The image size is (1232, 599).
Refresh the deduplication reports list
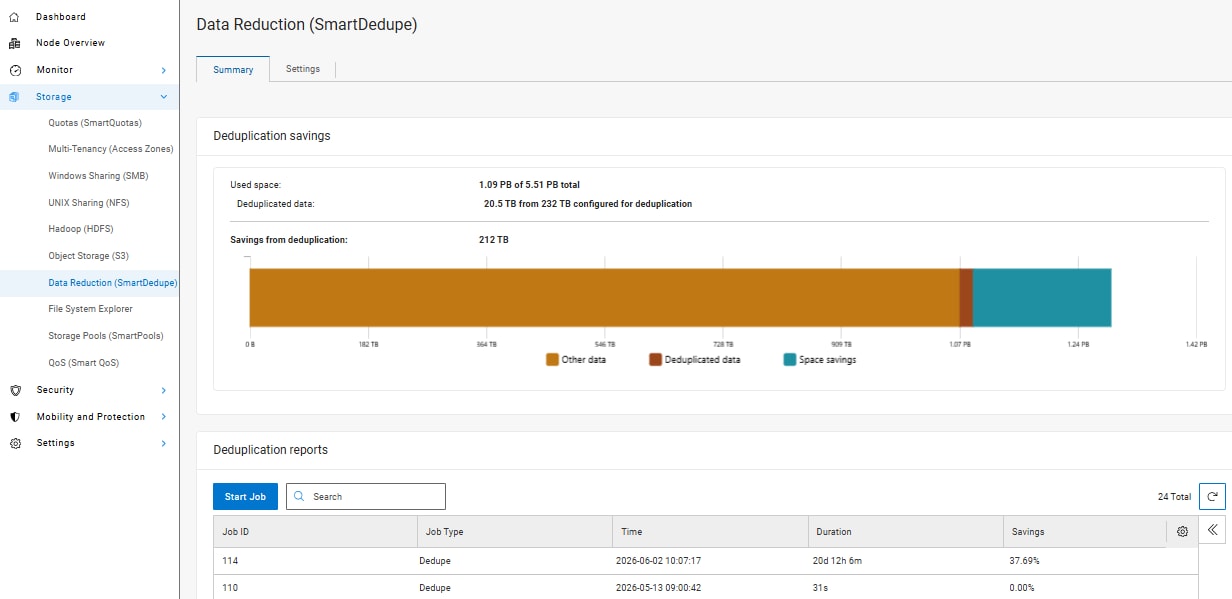pos(1212,496)
